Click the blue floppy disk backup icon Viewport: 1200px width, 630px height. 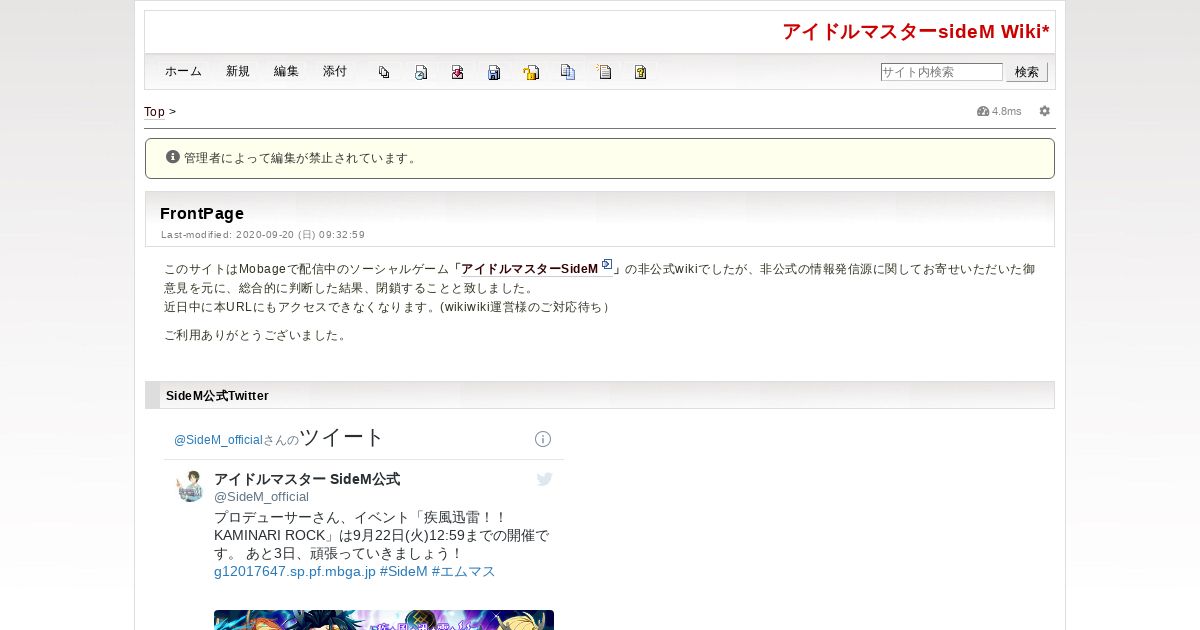pyautogui.click(x=494, y=72)
